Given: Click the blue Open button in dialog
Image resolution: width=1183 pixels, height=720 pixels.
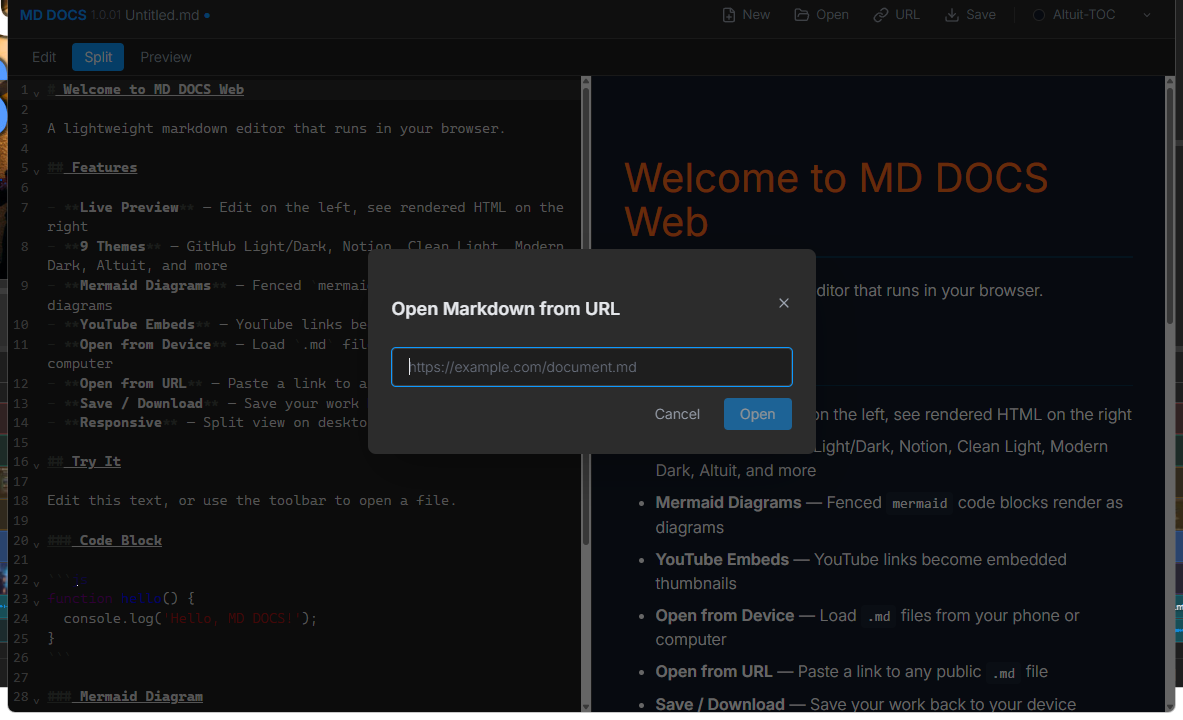Looking at the screenshot, I should click(757, 414).
